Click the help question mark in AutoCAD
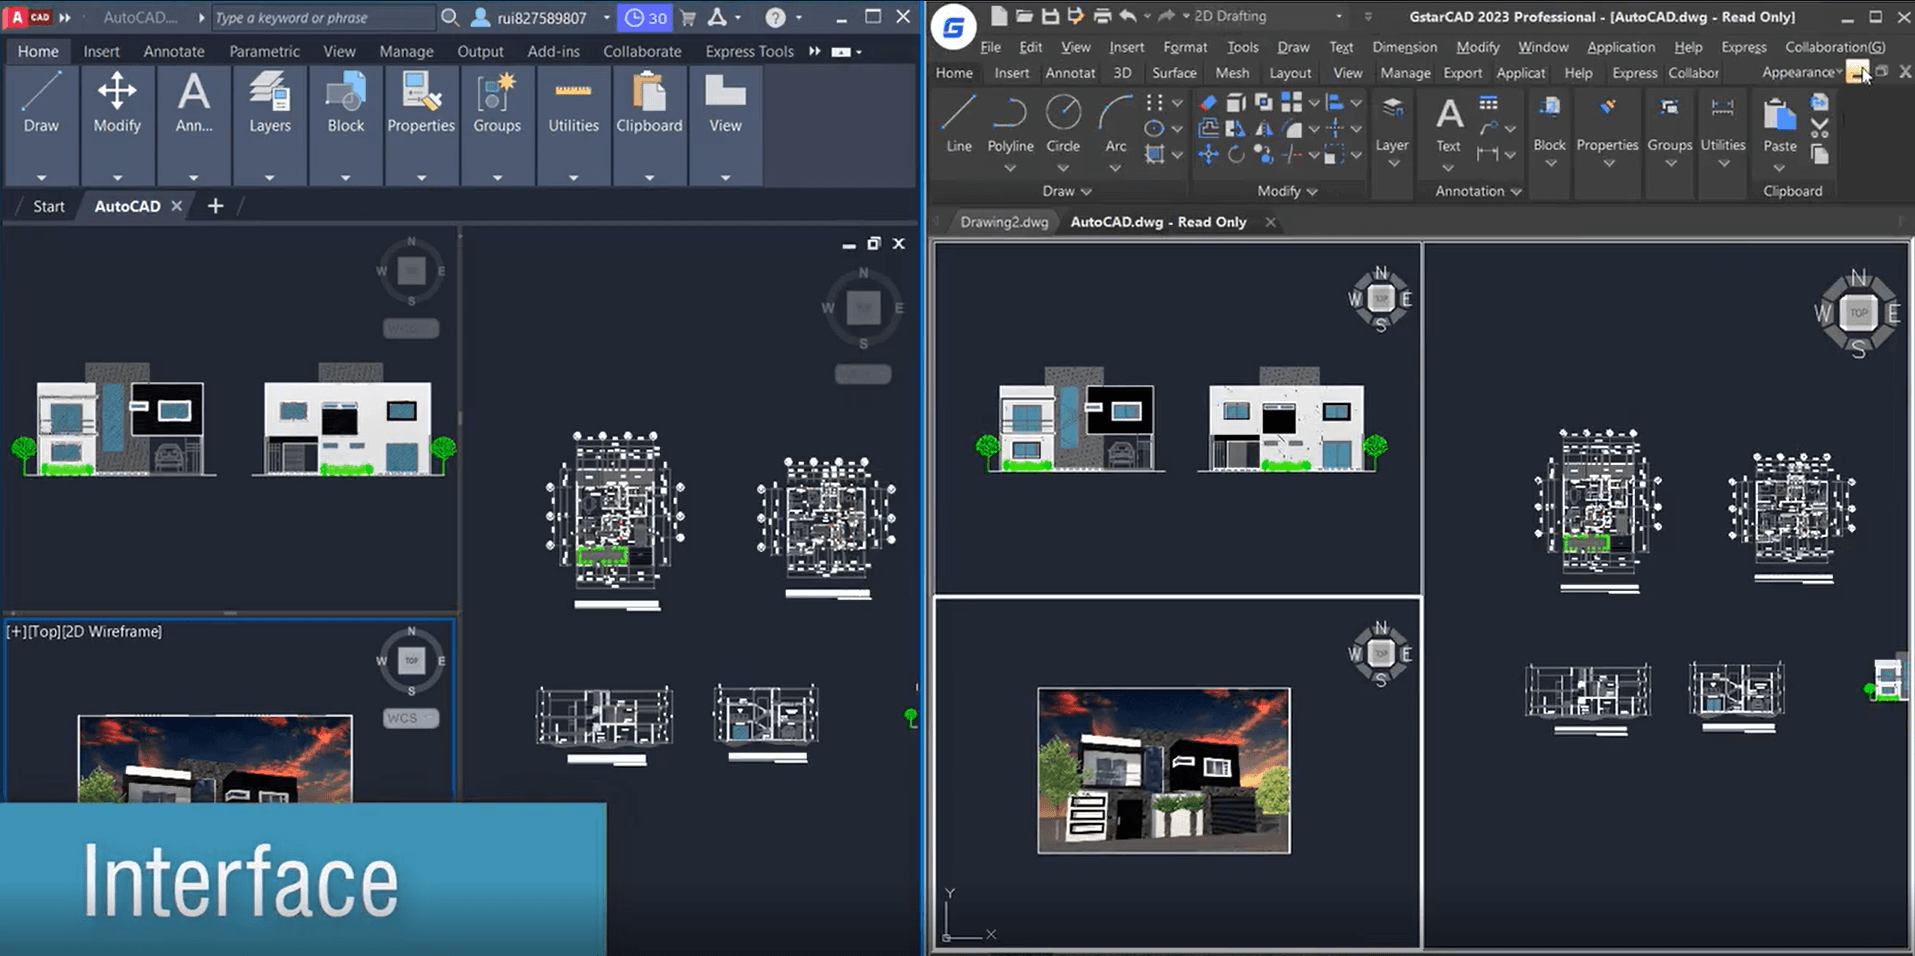 [x=775, y=17]
